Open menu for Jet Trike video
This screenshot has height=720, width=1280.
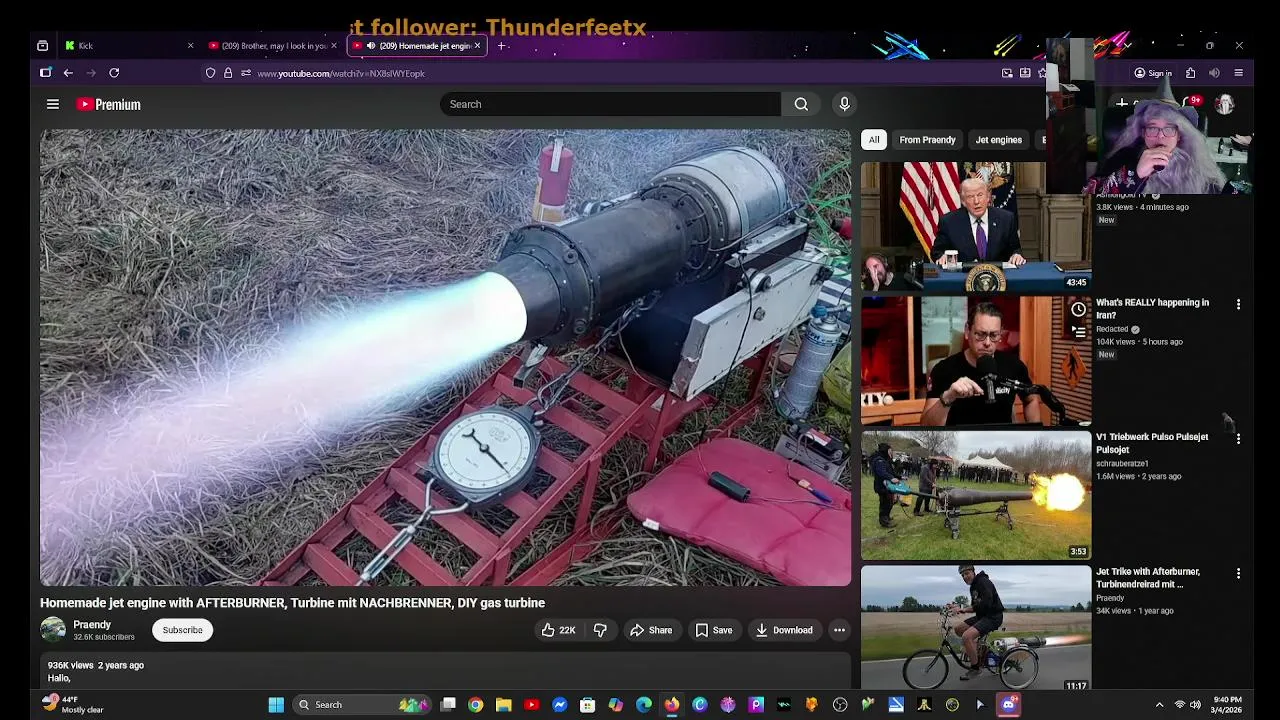click(x=1238, y=573)
